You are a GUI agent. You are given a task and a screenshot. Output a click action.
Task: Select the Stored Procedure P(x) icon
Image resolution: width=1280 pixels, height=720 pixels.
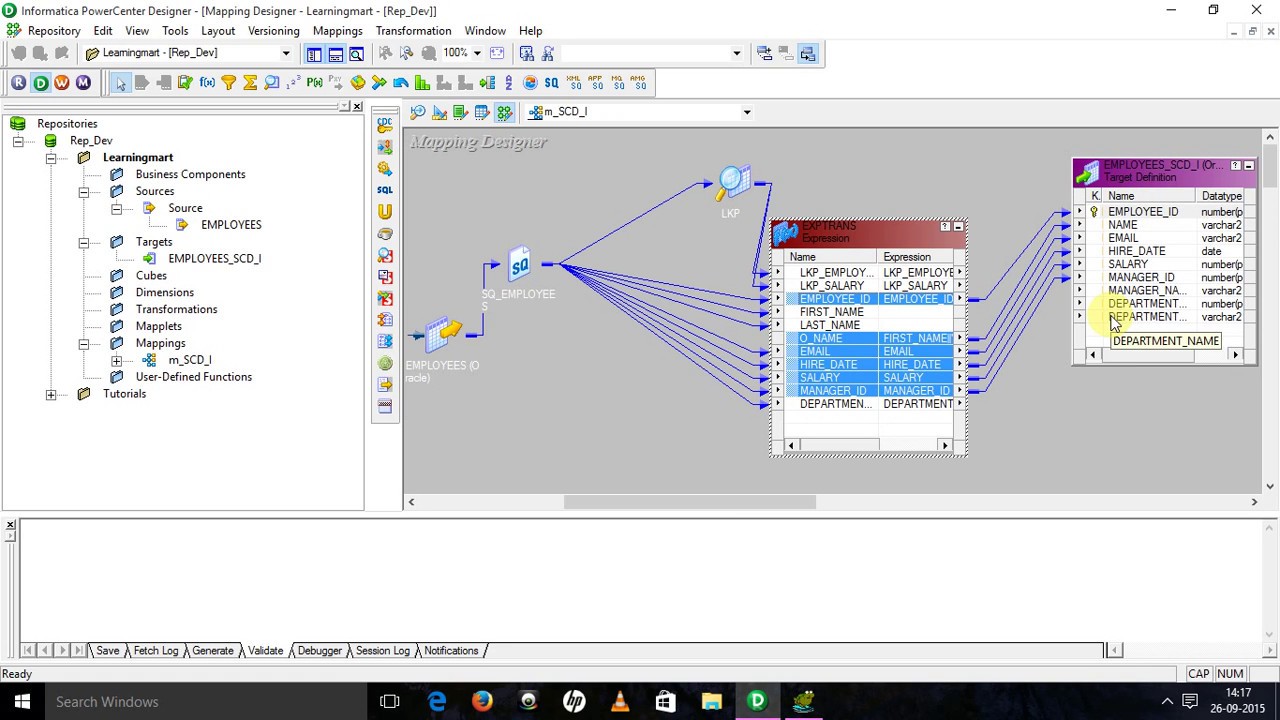(315, 83)
